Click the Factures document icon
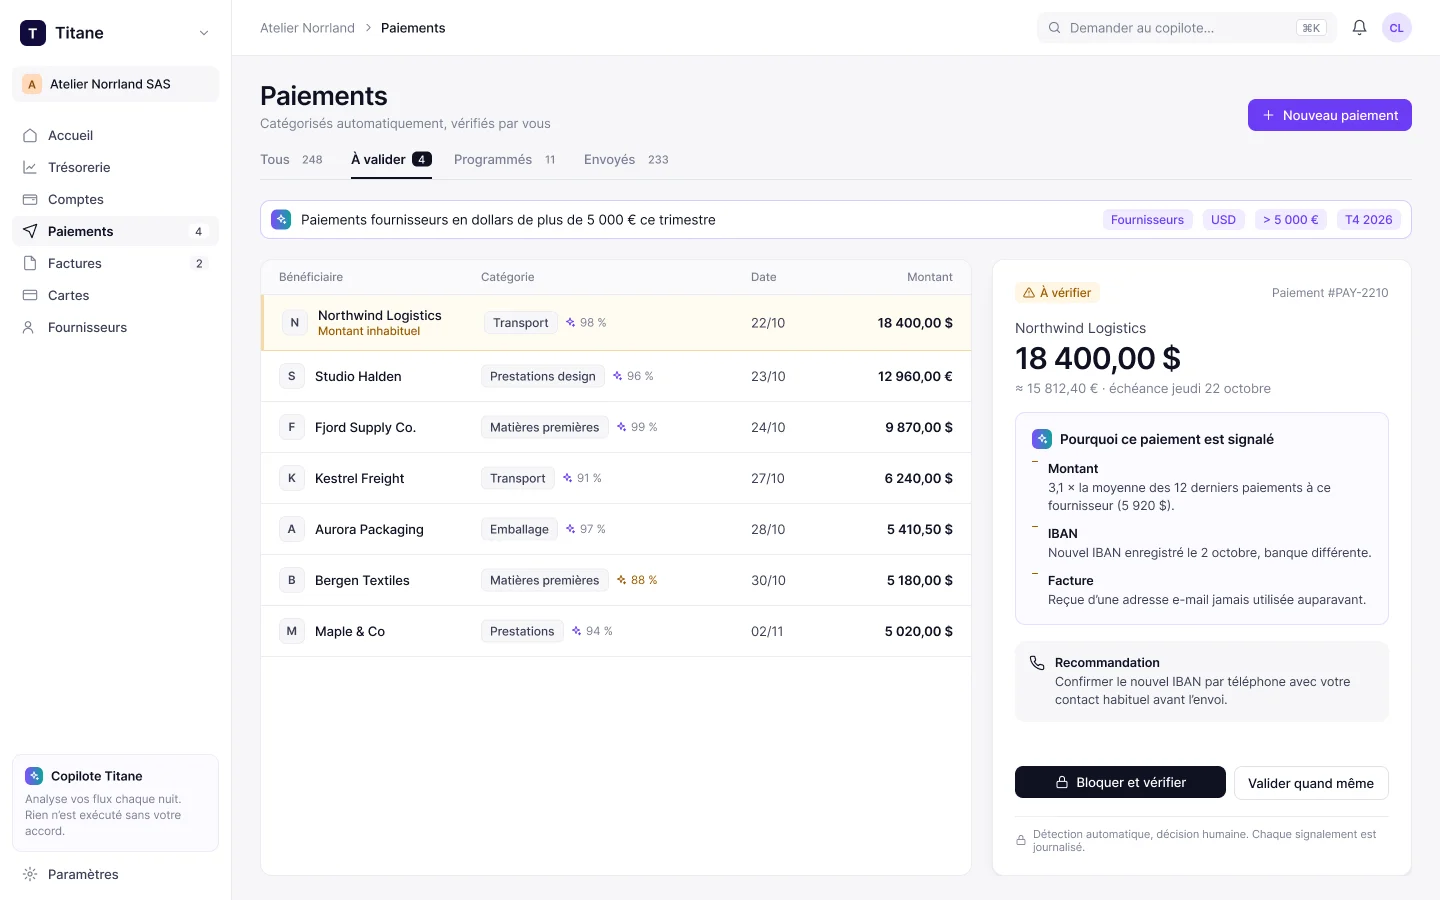 click(x=30, y=264)
